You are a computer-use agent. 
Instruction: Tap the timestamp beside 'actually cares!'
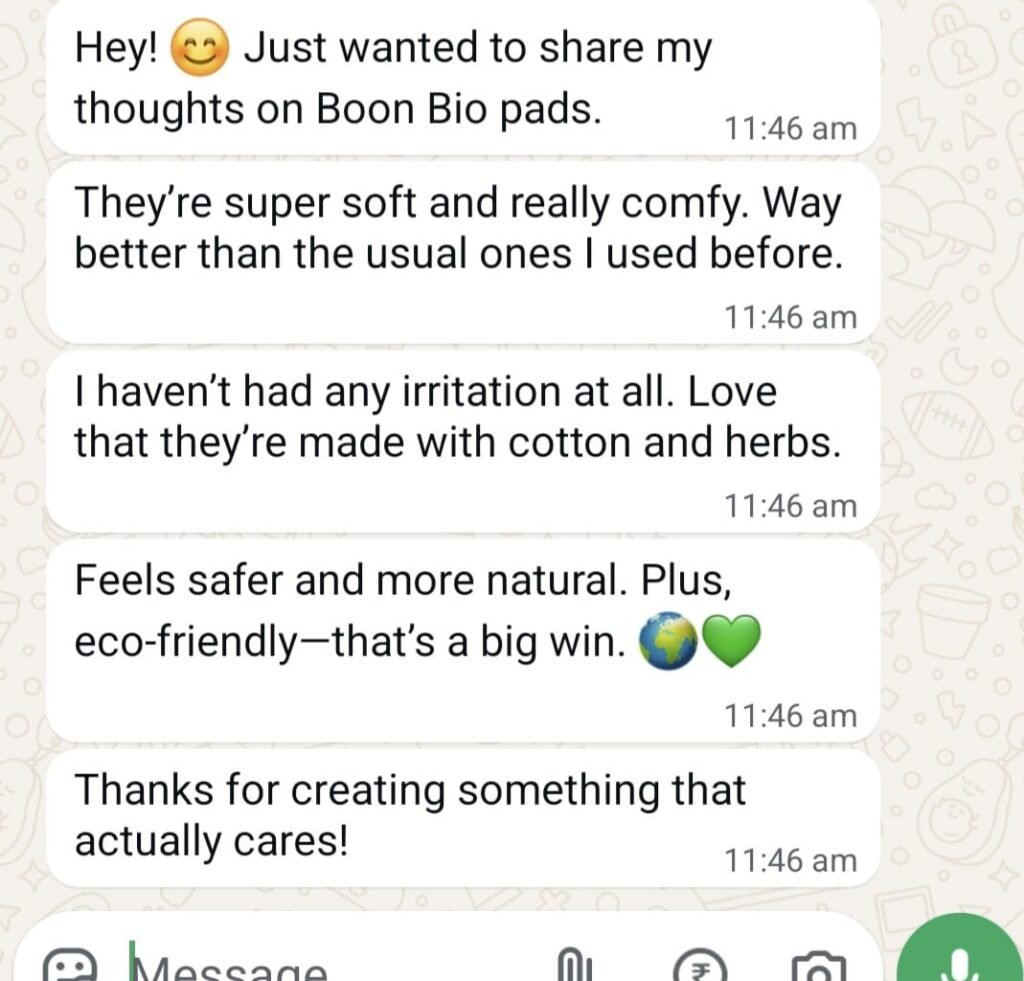[790, 860]
